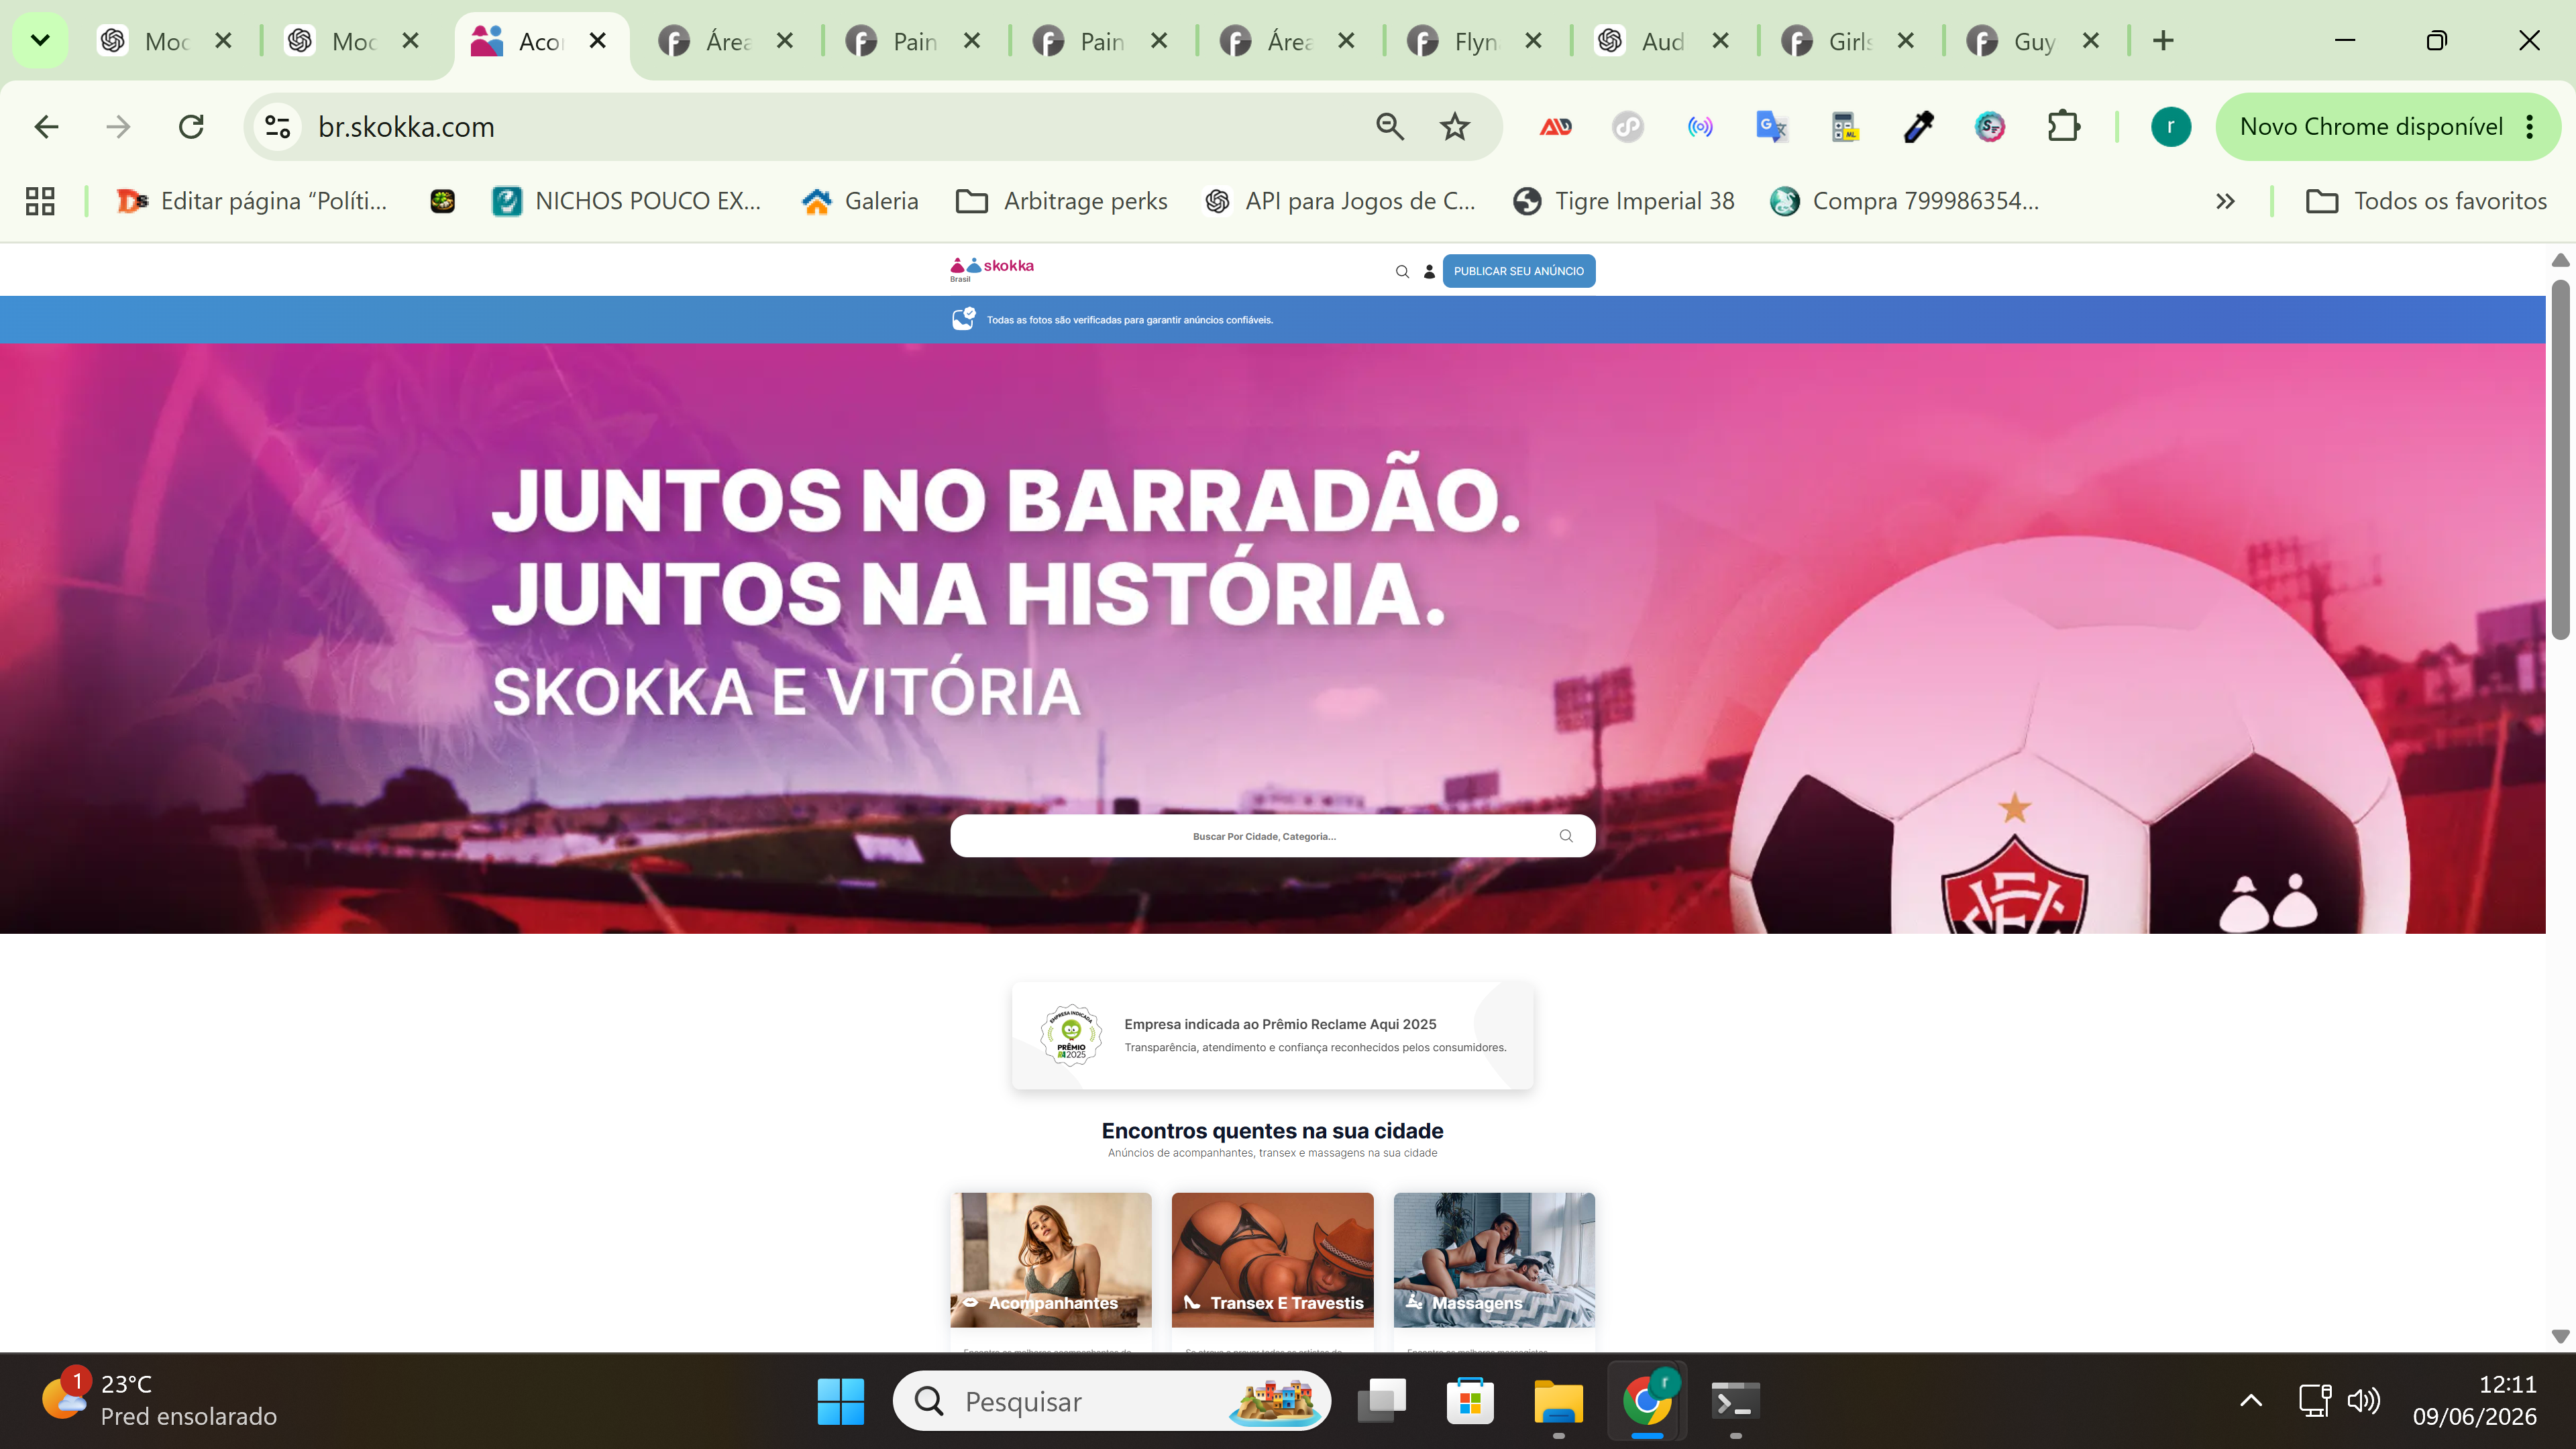
Task: Open the Reclame Aqui 2025 award card
Action: 1272,1035
